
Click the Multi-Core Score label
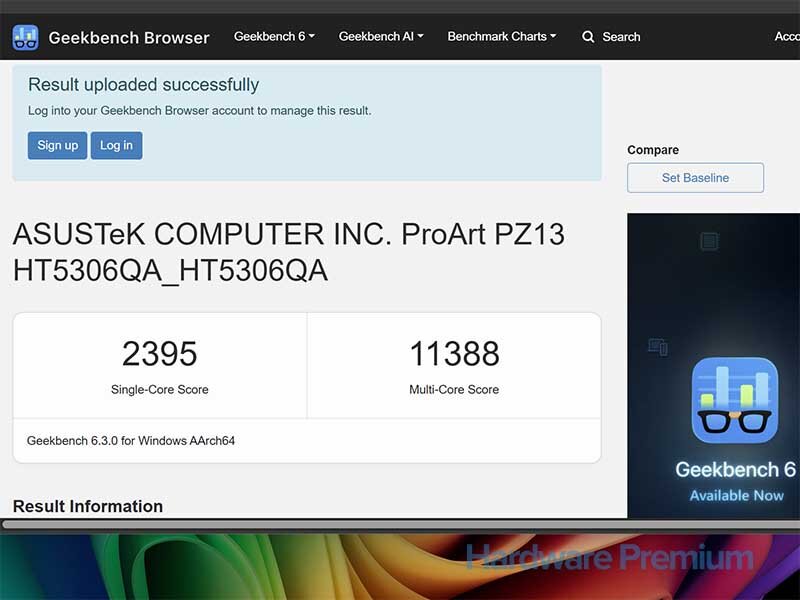click(454, 389)
